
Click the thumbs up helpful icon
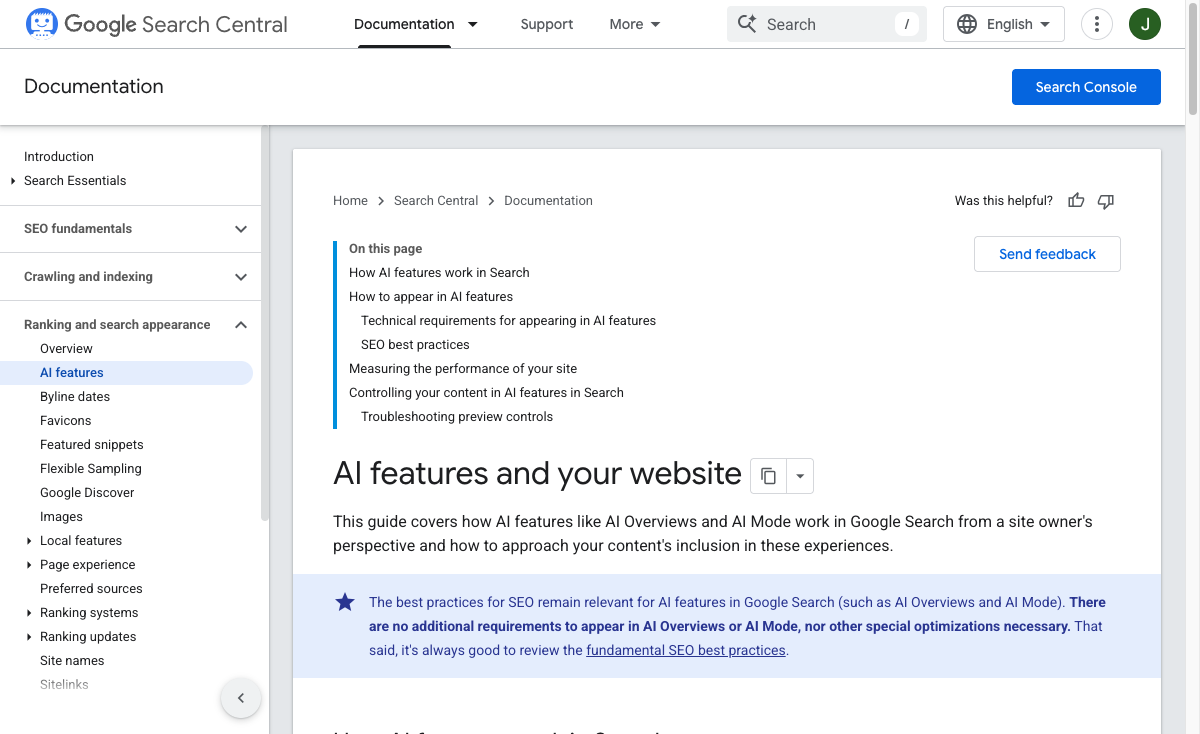(1076, 201)
